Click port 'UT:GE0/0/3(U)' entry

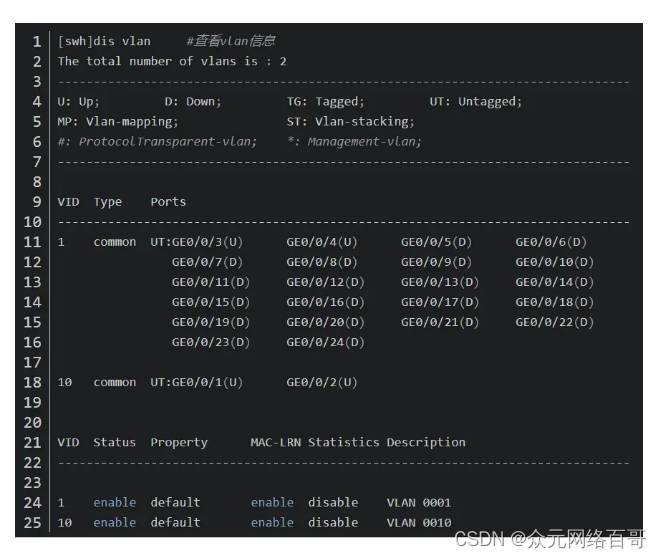(x=197, y=242)
